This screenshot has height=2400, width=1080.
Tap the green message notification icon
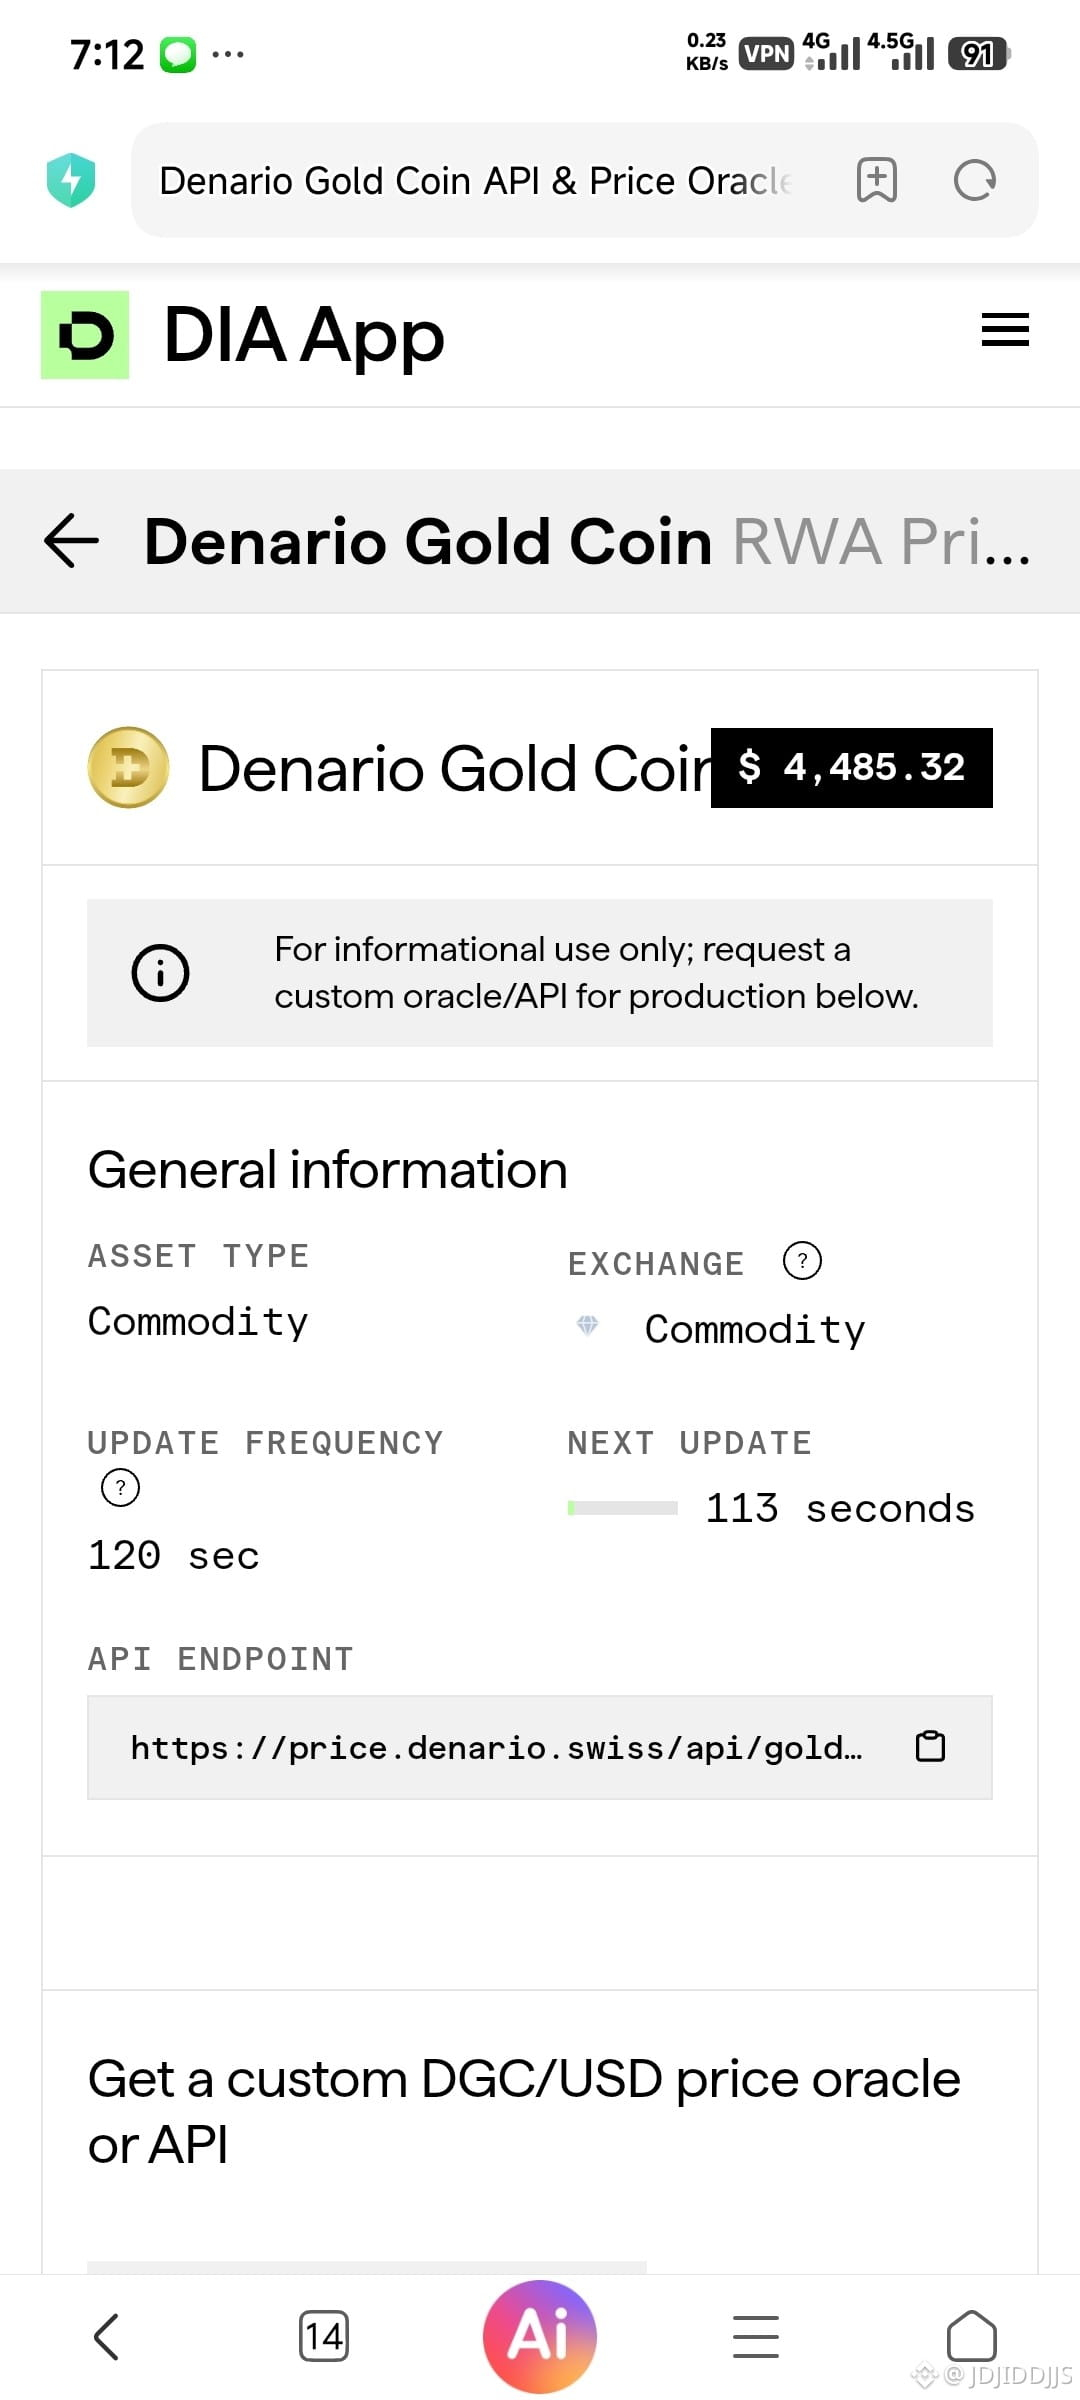tap(178, 54)
